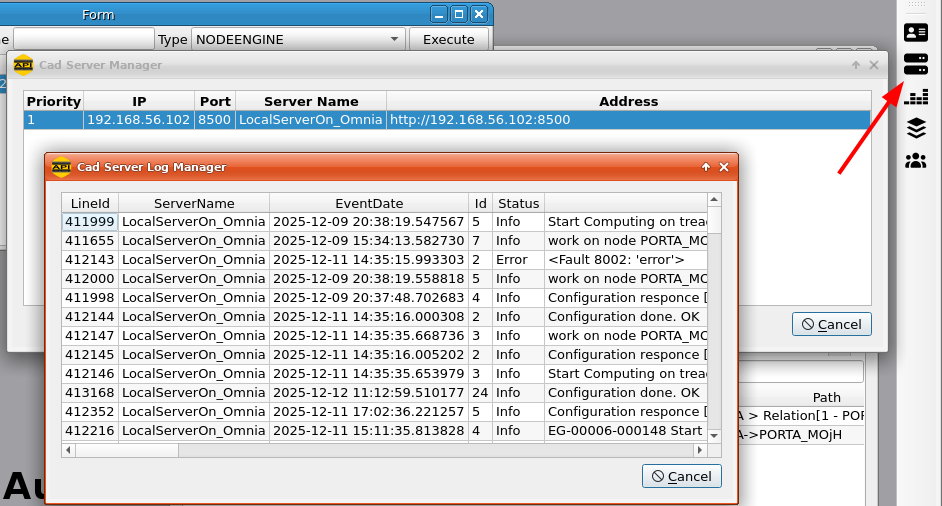942x506 pixels.
Task: Click the server manager icon in sidebar
Action: 915,64
